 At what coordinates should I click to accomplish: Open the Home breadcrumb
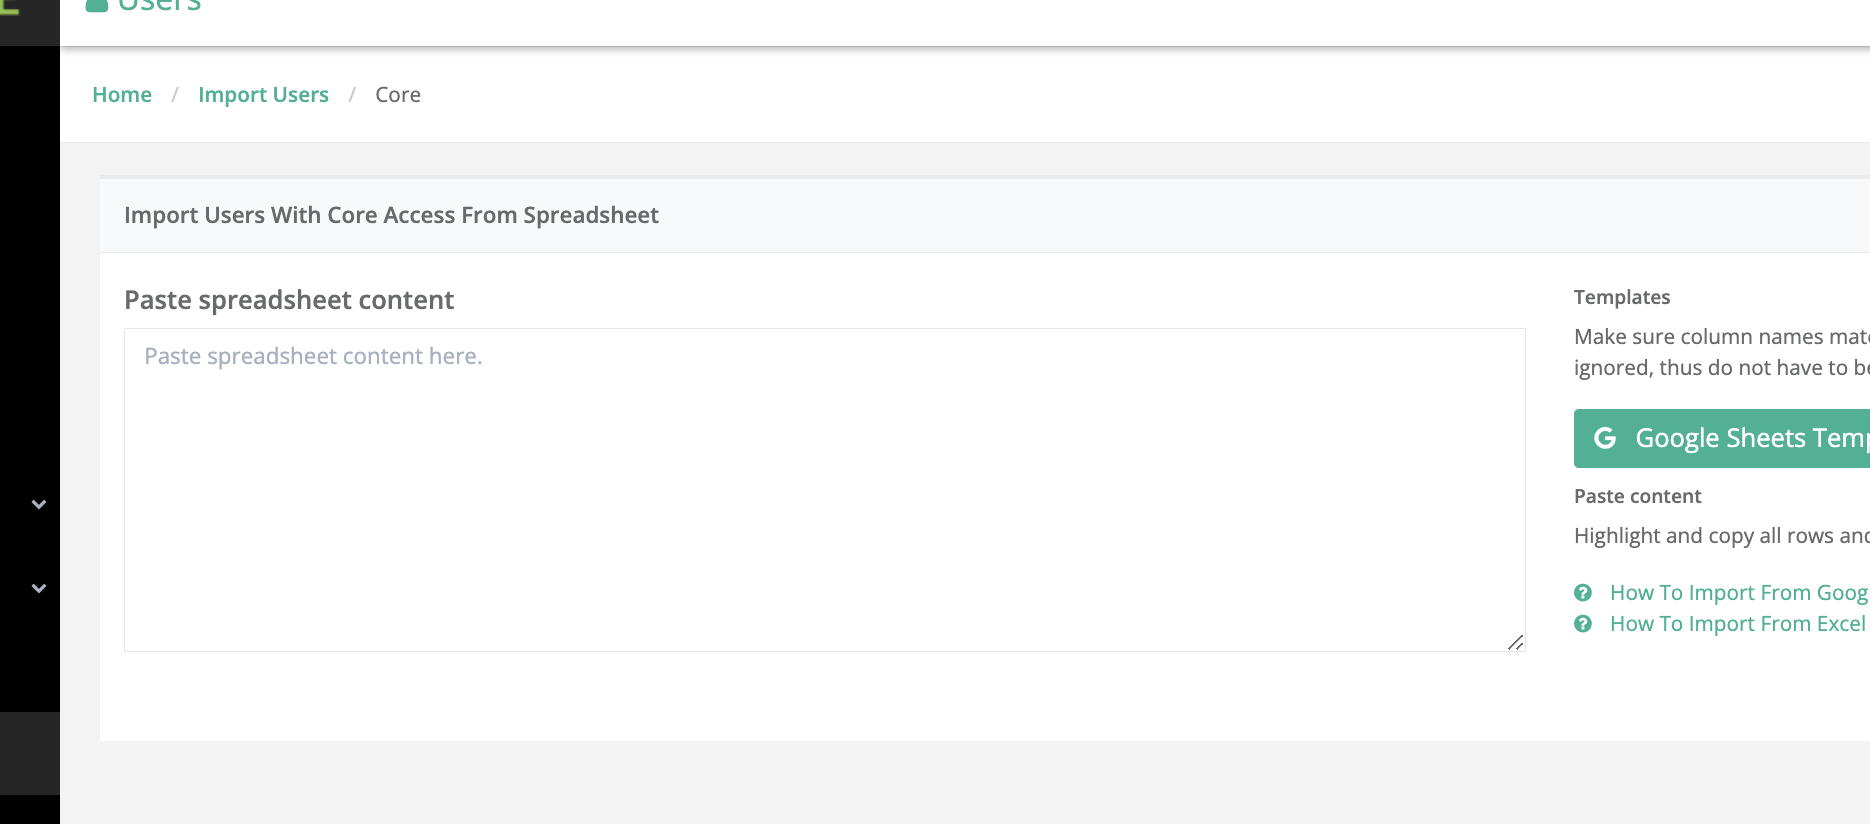[121, 94]
